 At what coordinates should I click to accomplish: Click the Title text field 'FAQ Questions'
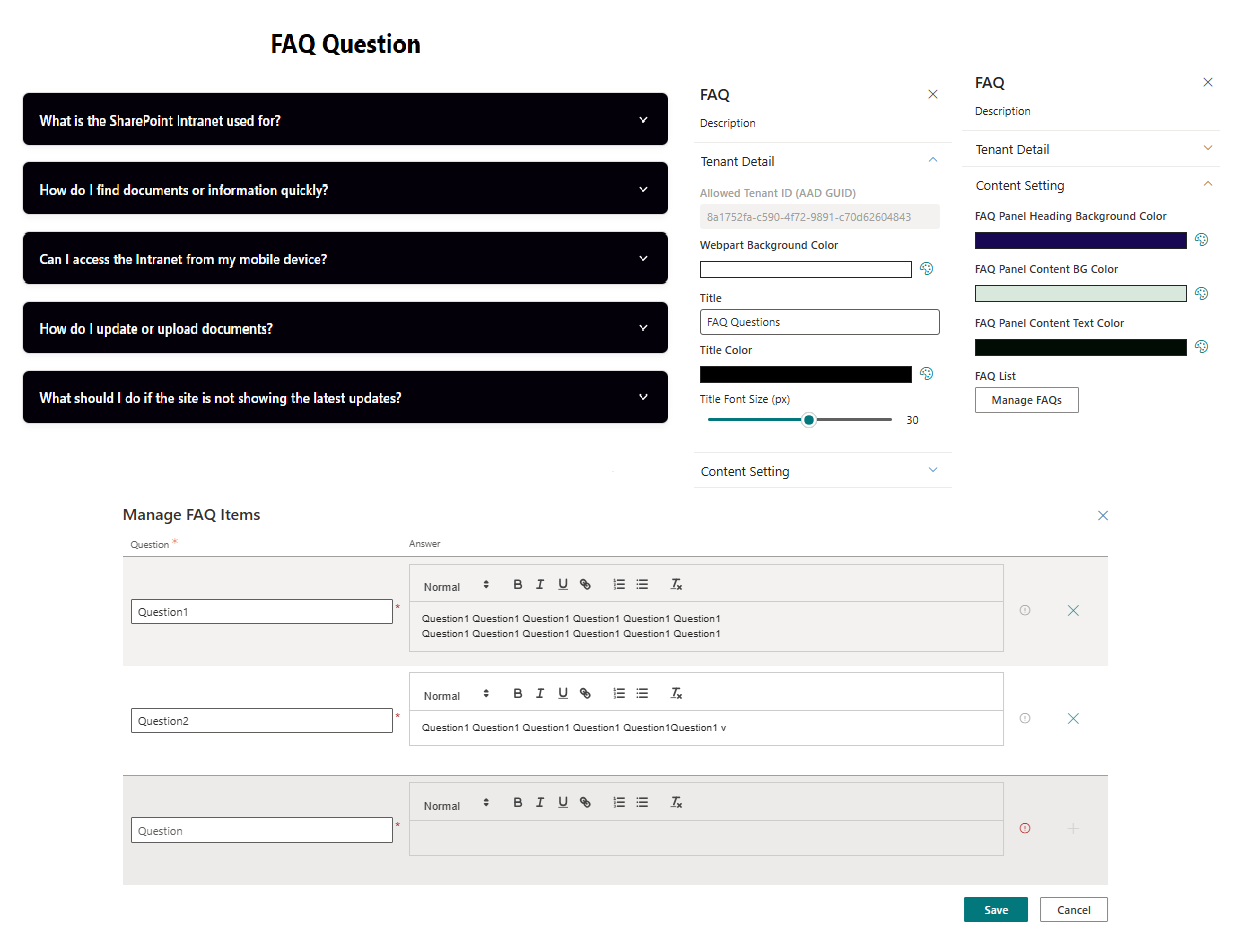(x=819, y=322)
